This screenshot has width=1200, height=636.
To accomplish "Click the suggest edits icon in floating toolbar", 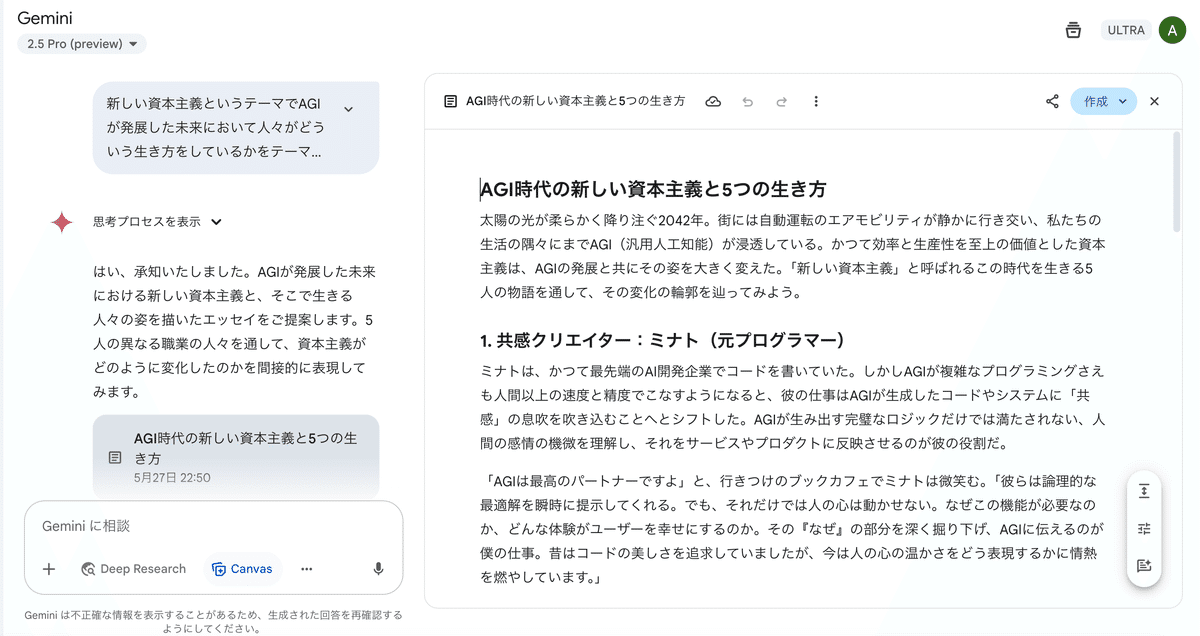I will 1144,566.
